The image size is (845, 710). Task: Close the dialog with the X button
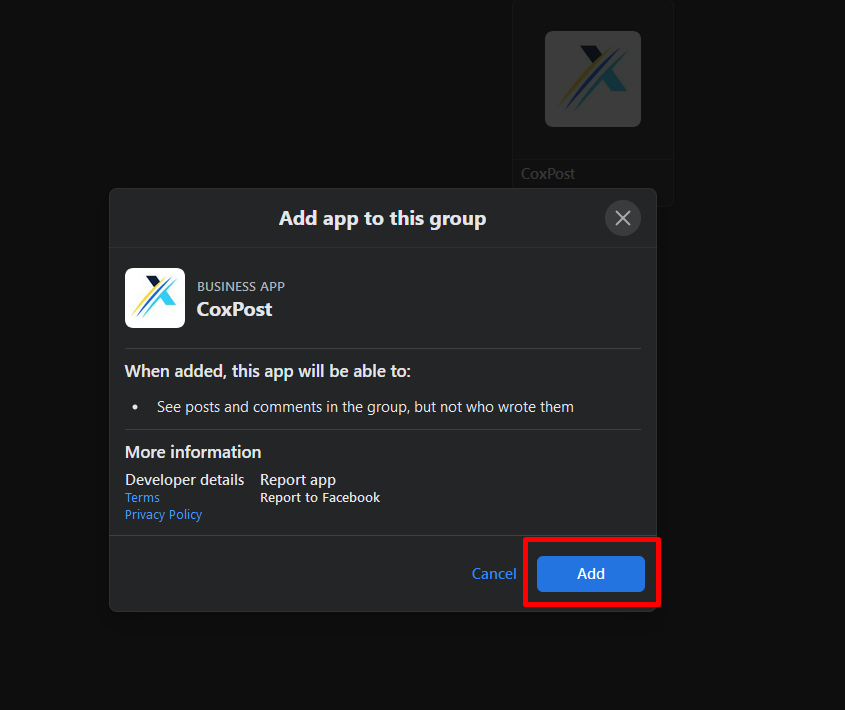tap(623, 218)
